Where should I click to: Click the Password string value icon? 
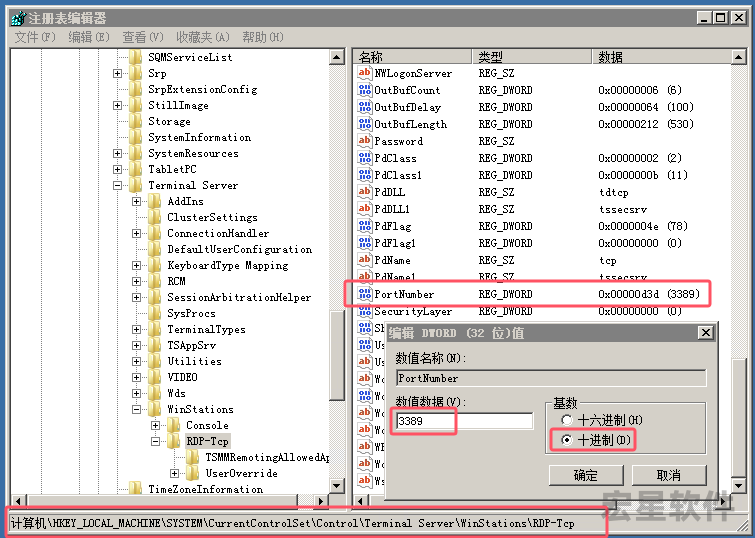(364, 141)
